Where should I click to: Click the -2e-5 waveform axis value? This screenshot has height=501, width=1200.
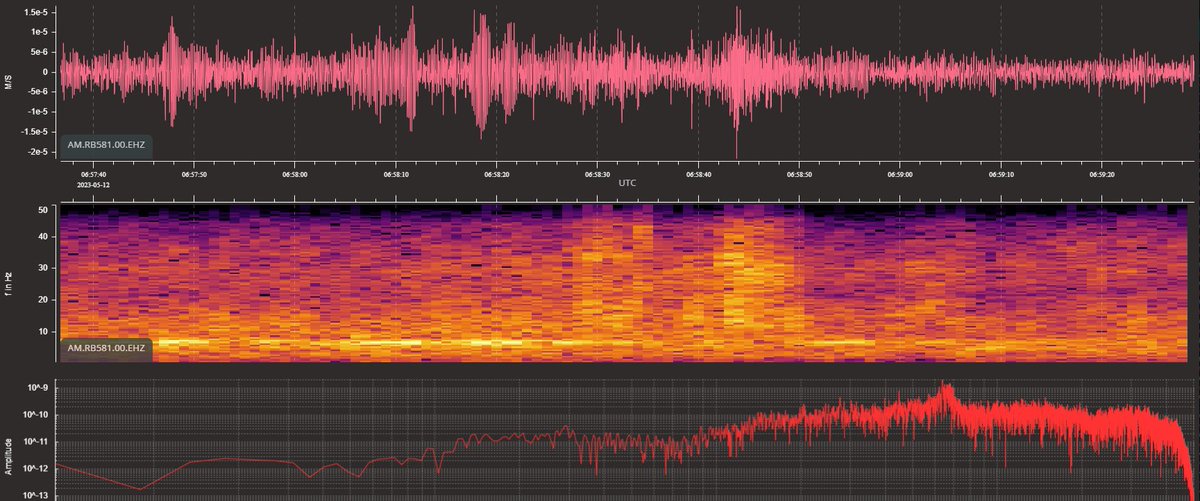(x=37, y=152)
